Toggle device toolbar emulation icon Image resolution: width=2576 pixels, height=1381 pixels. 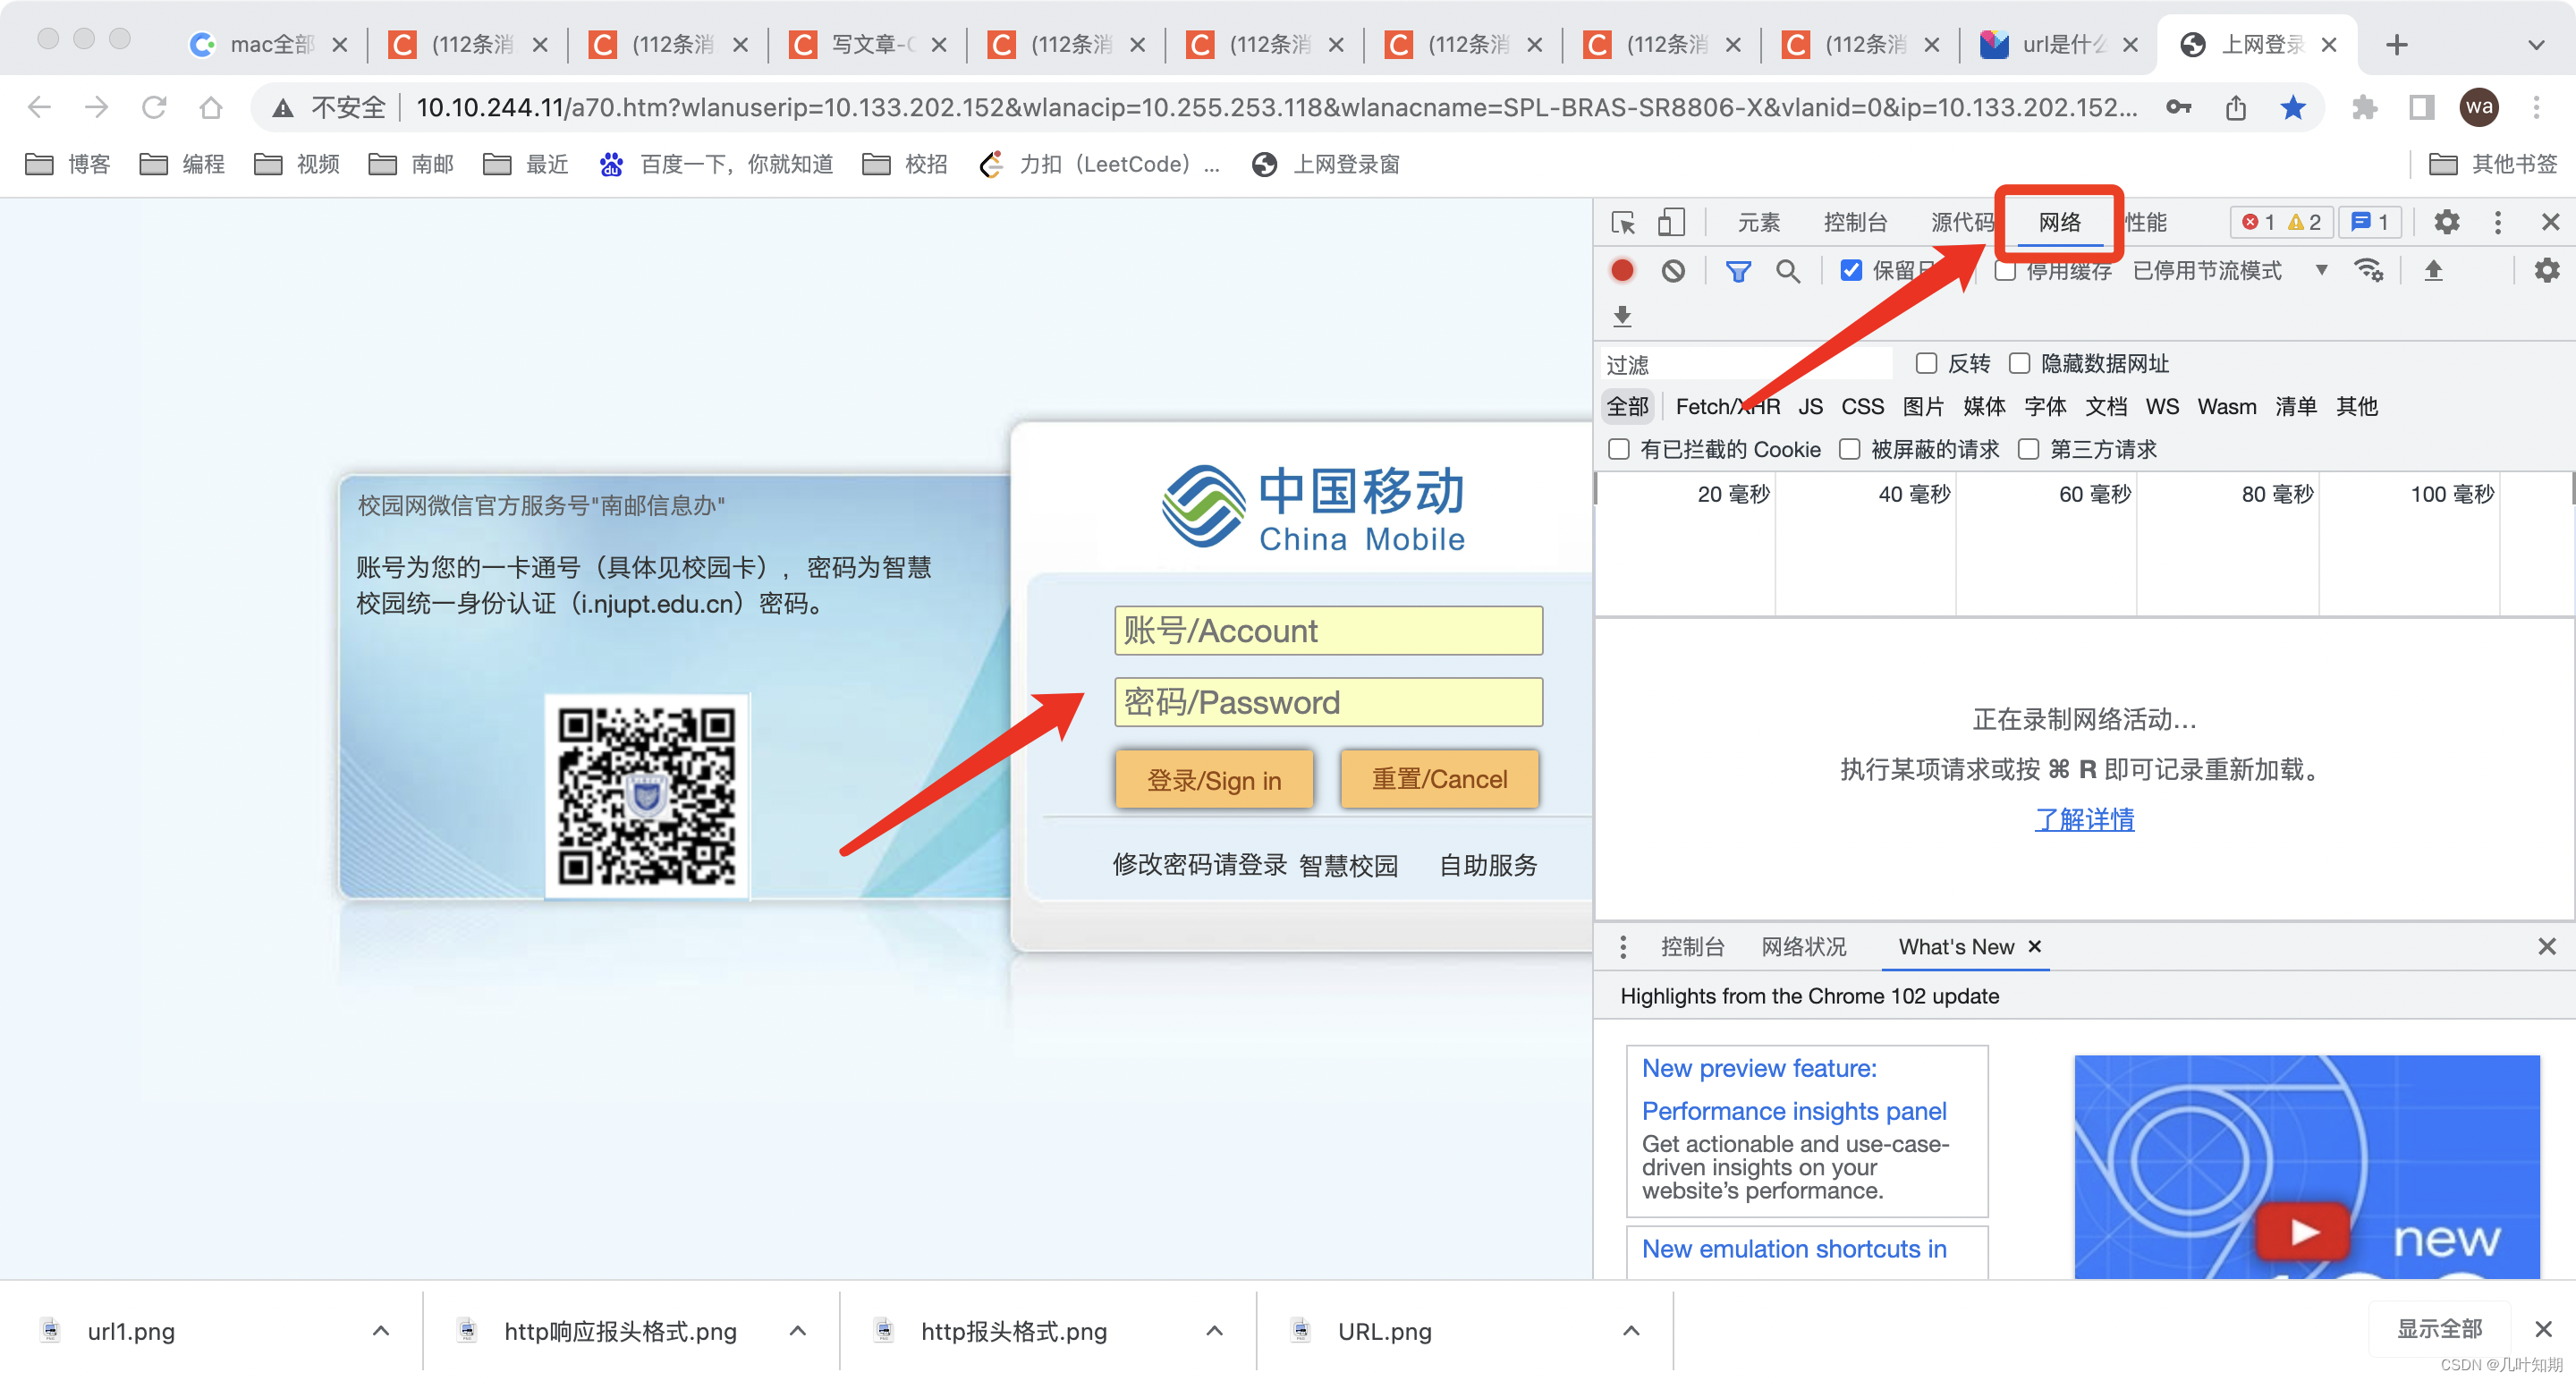point(1671,222)
